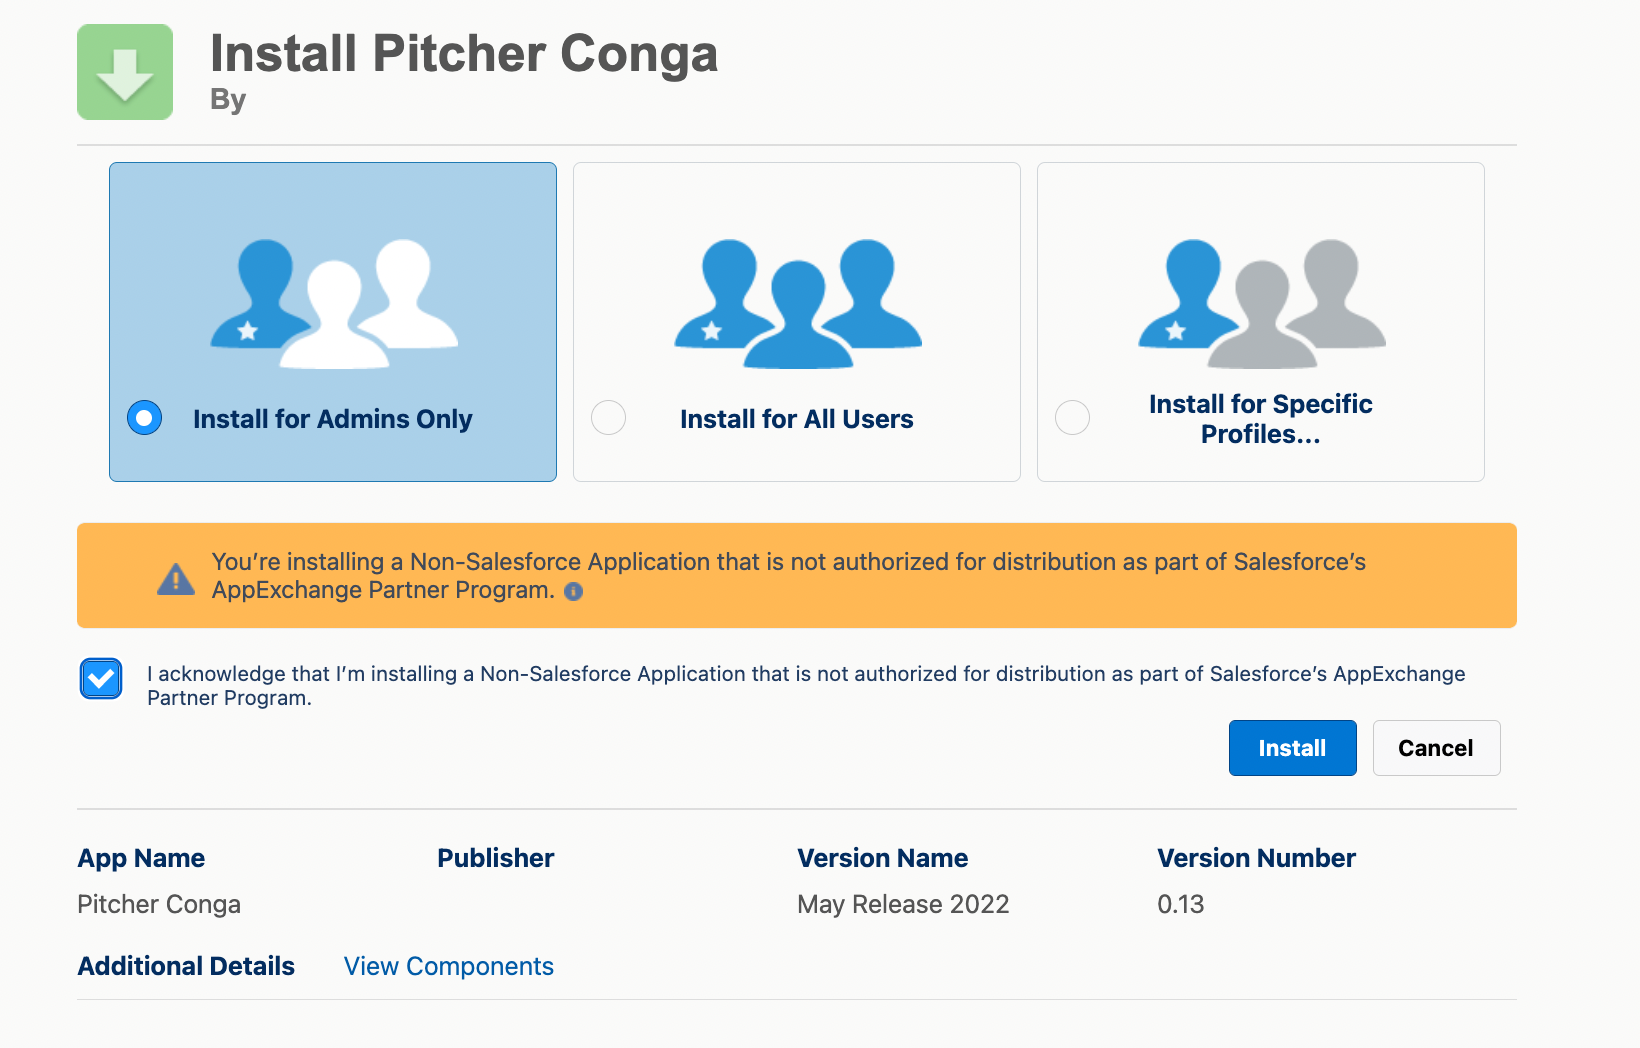
Task: Click the warning triangle icon in the orange banner
Action: 176,576
